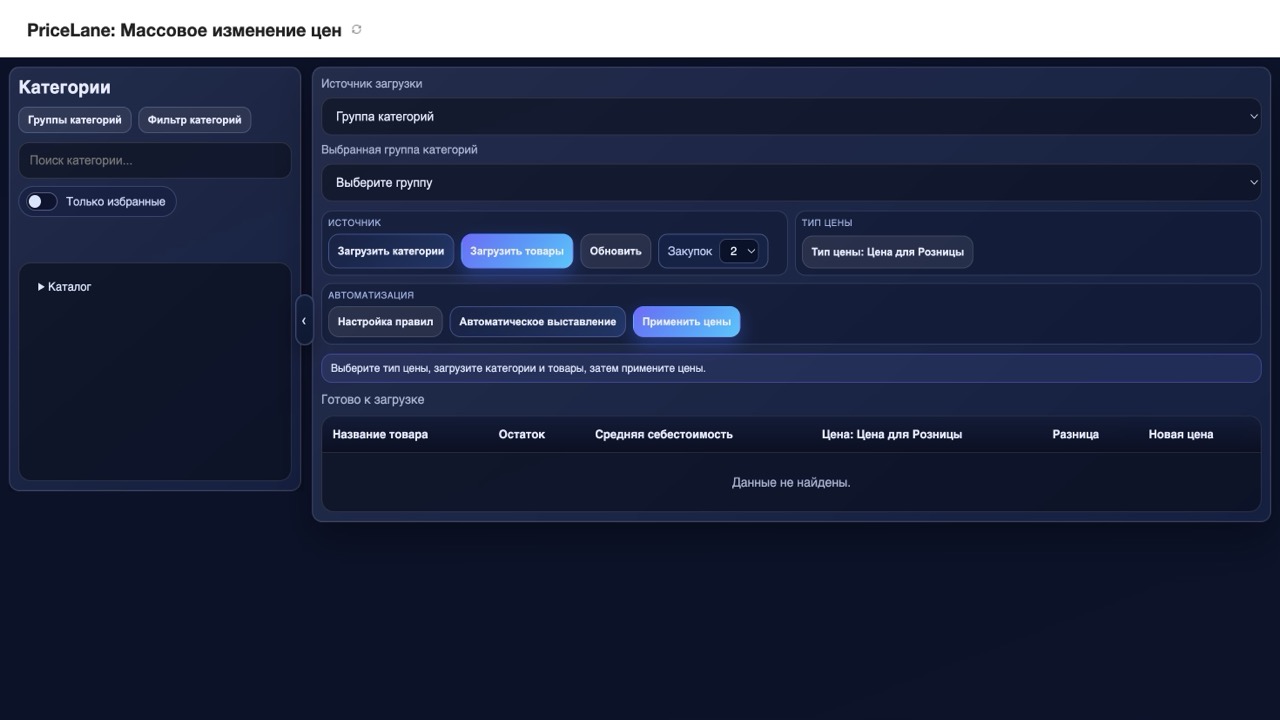Start Автоматическое выставление
This screenshot has height=720, width=1280.
pos(537,322)
